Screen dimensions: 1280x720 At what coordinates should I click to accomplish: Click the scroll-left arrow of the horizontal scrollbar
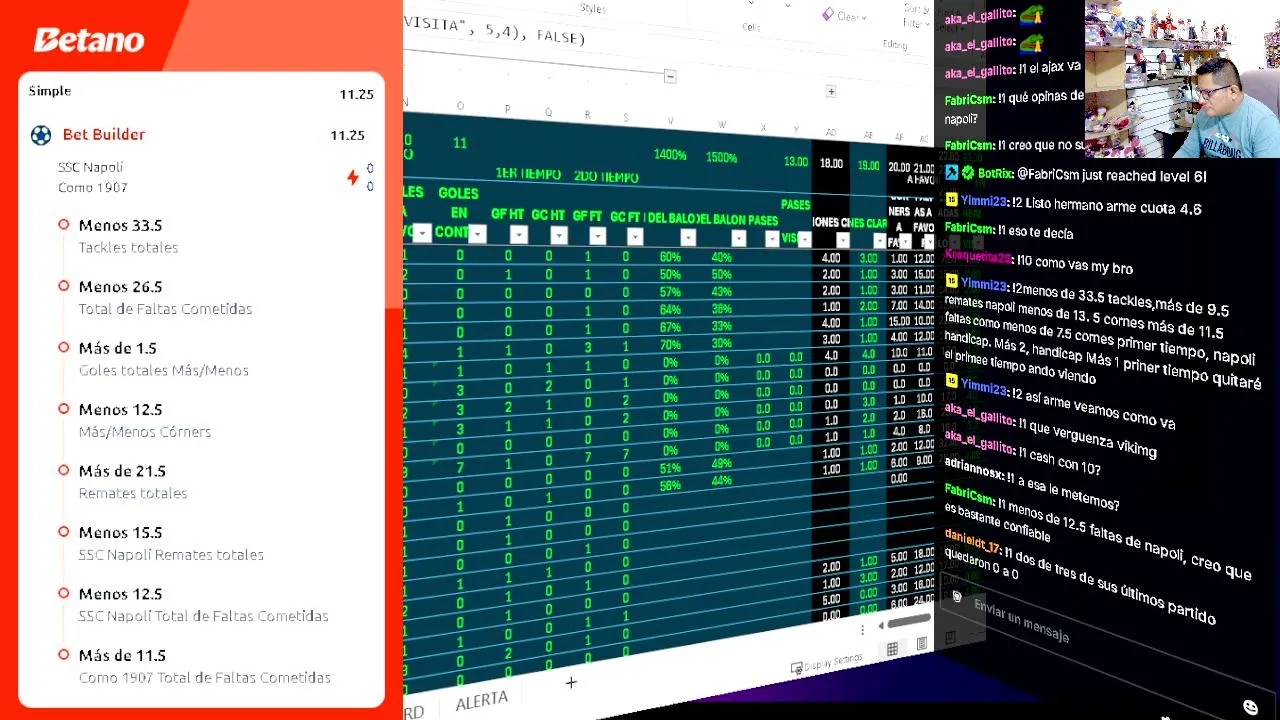tap(881, 626)
